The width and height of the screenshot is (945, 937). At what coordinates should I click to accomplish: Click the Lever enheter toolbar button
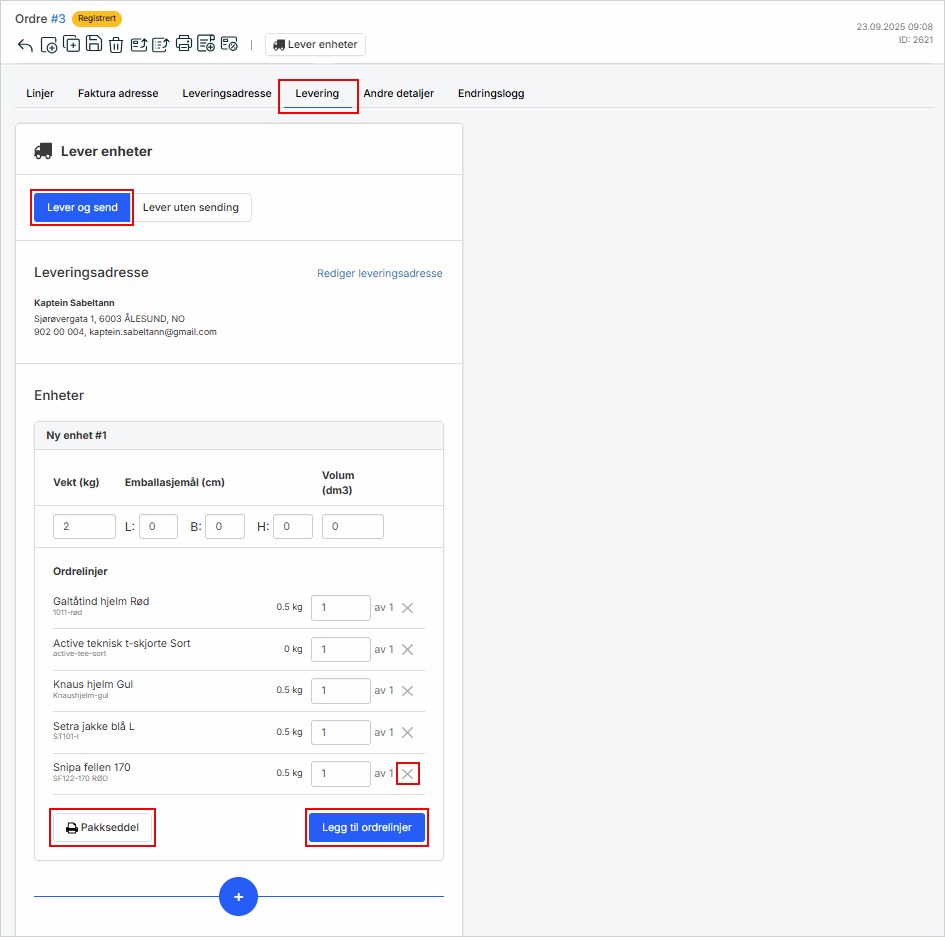[315, 45]
